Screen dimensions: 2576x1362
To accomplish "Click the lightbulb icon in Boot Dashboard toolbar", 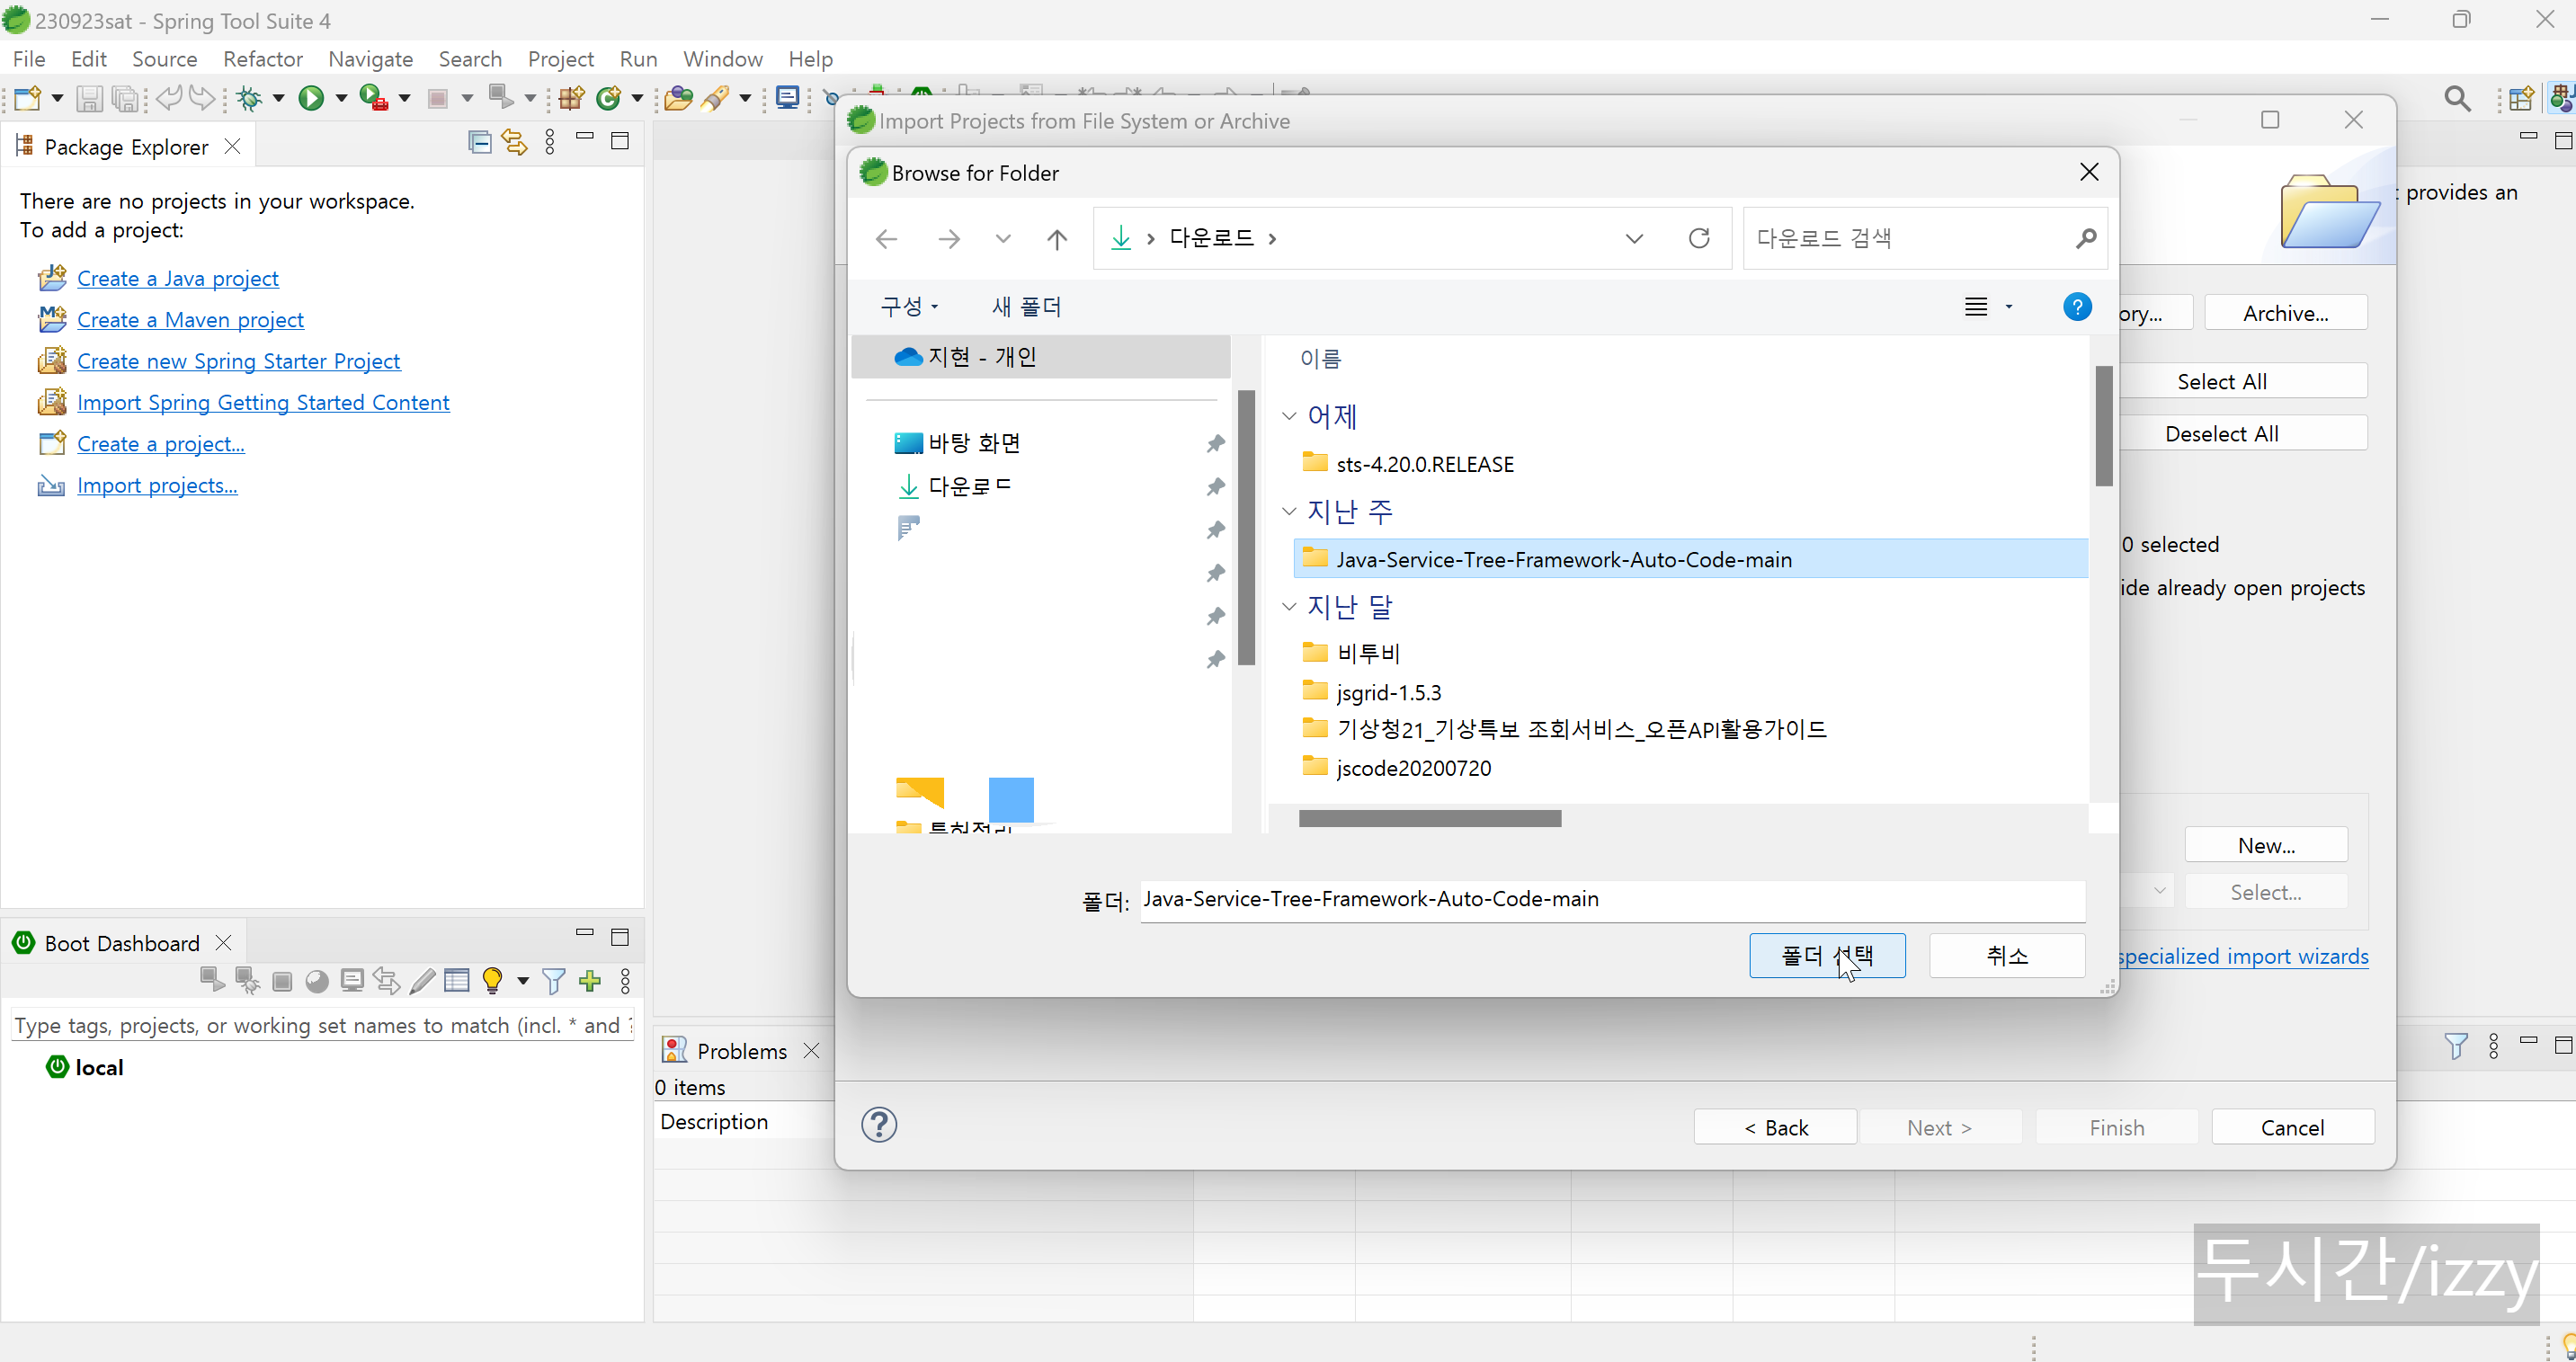I will [x=492, y=980].
